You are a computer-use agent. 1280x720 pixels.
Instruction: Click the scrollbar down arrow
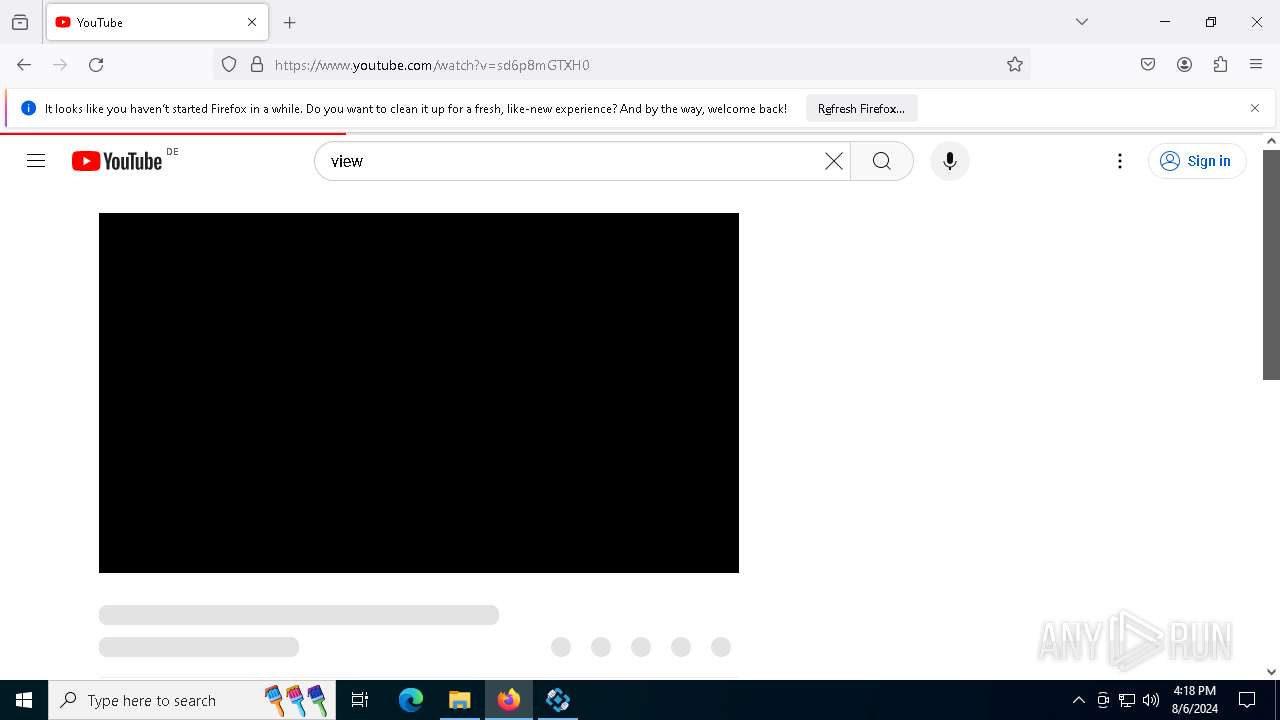click(x=1271, y=672)
